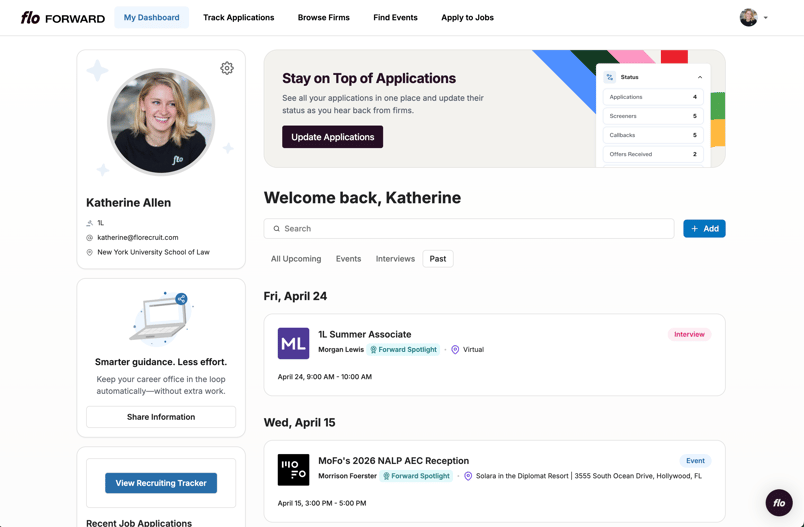Click the Event tag
The image size is (804, 527).
click(x=695, y=461)
